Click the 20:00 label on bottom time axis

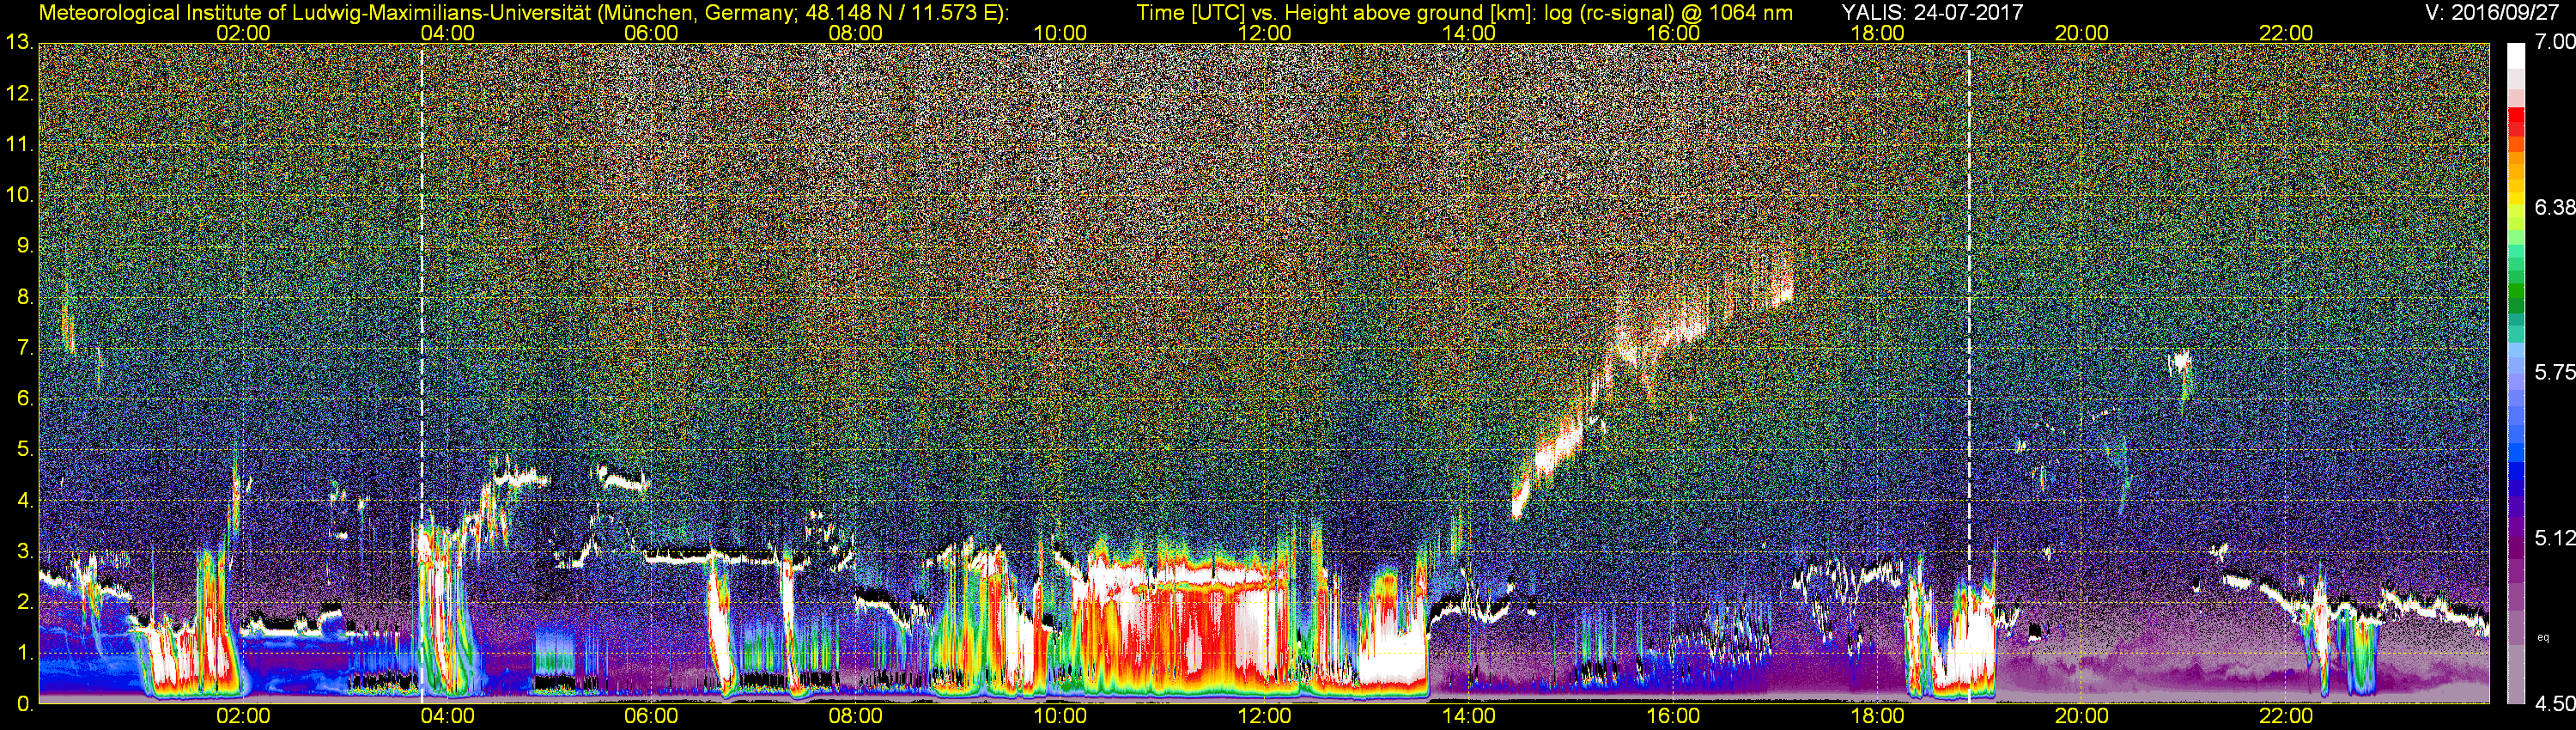(2082, 717)
